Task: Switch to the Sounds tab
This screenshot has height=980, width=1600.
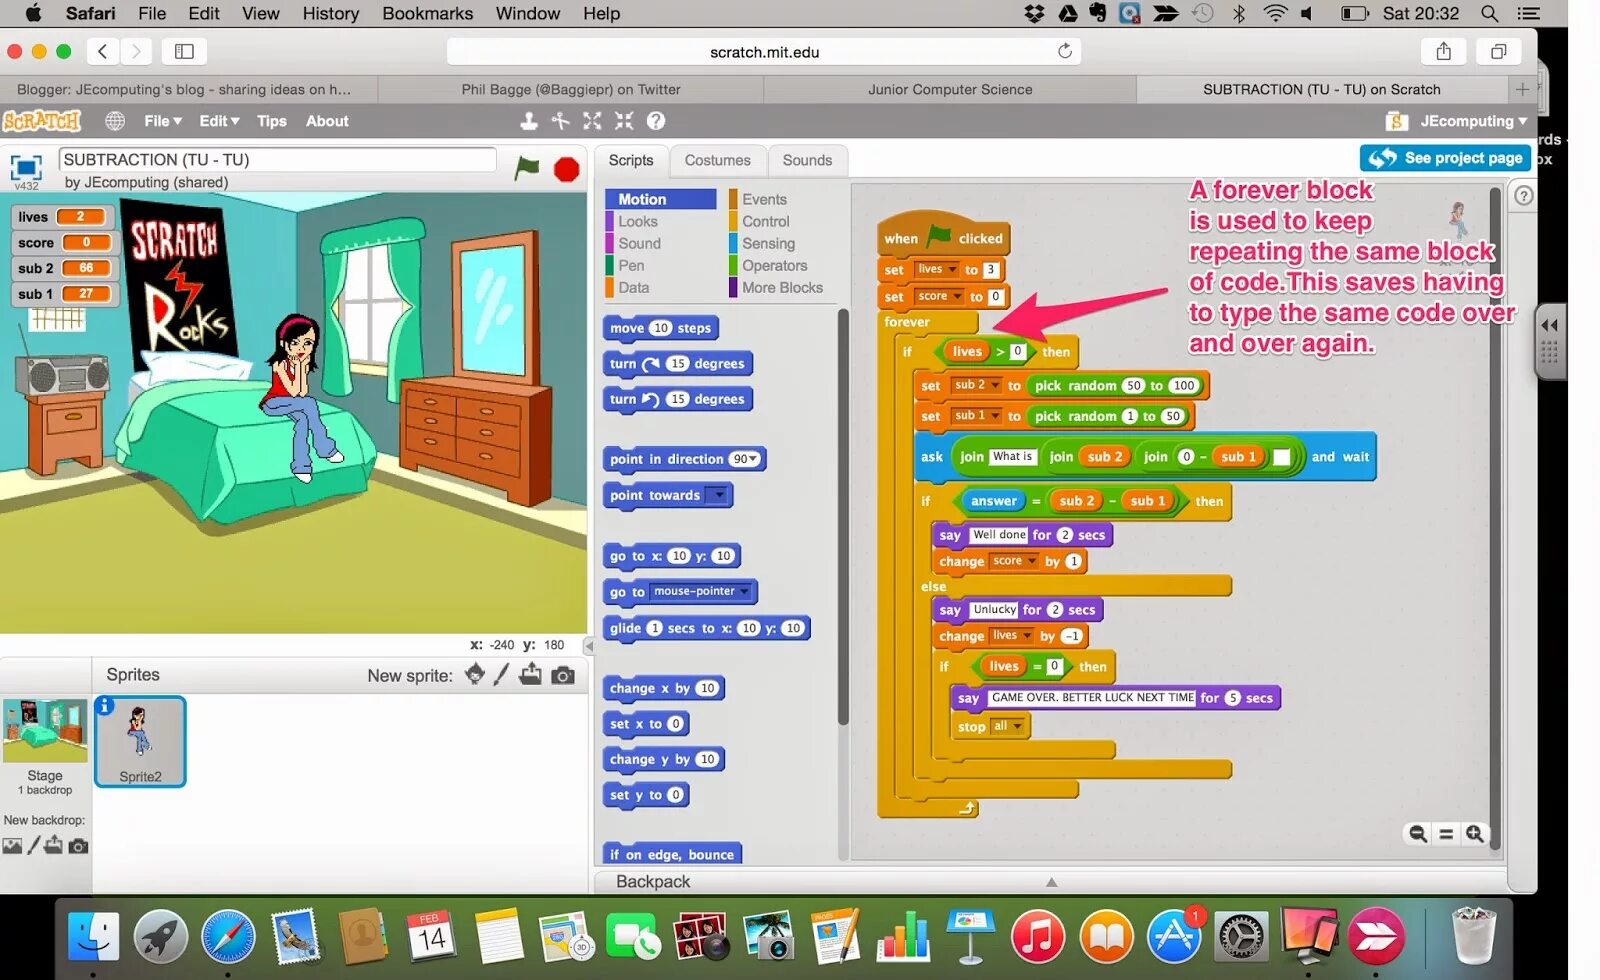Action: click(x=807, y=160)
